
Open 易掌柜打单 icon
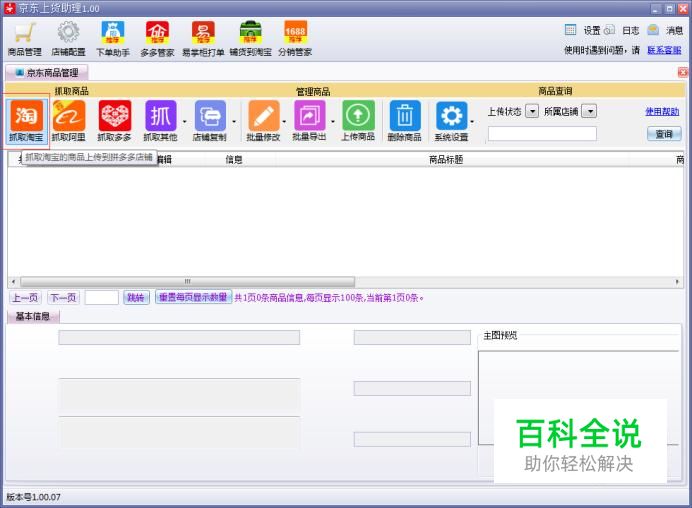(x=203, y=39)
